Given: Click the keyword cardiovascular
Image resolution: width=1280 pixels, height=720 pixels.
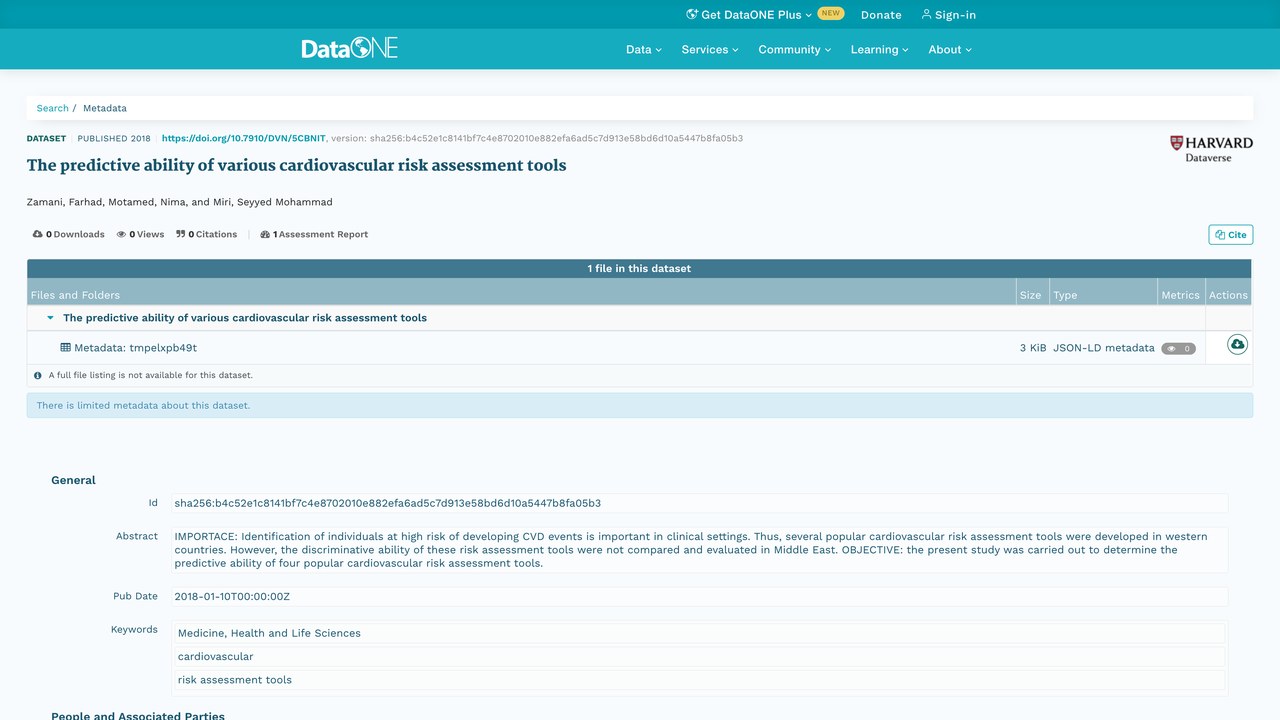Looking at the screenshot, I should click(x=700, y=657).
